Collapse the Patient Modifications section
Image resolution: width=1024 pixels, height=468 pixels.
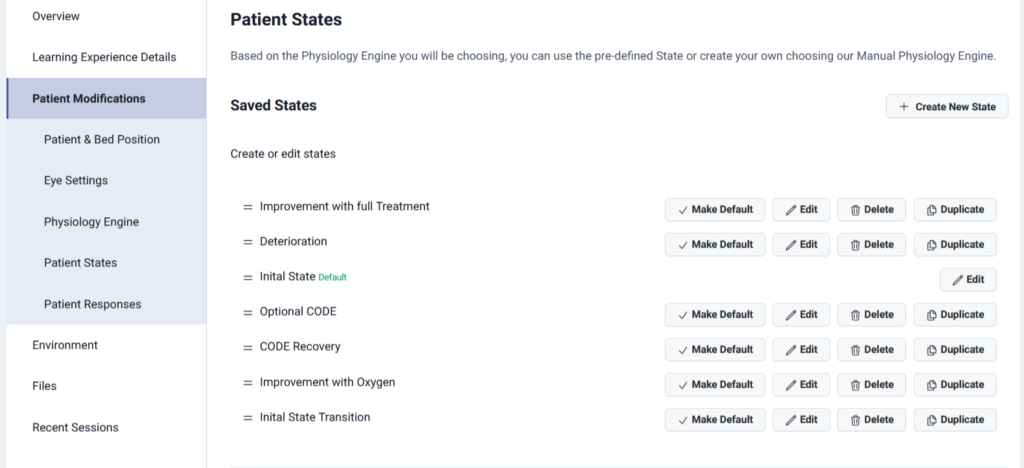[x=89, y=99]
